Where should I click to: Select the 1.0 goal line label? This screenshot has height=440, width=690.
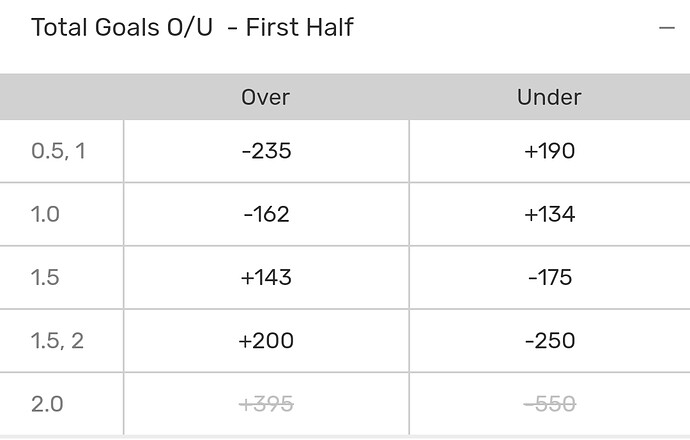pos(46,214)
